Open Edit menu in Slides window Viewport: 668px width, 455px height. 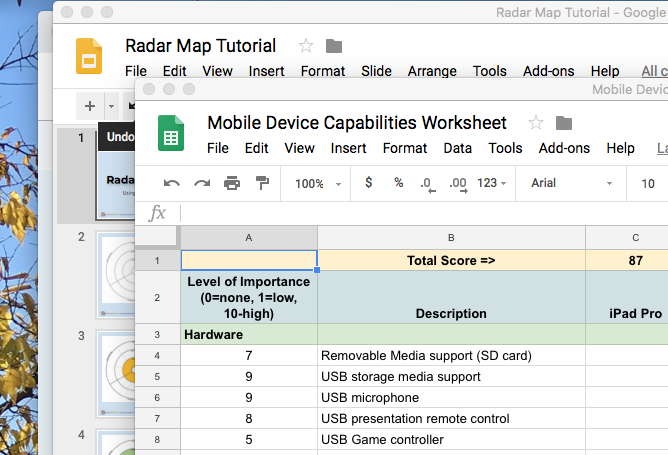coord(175,71)
